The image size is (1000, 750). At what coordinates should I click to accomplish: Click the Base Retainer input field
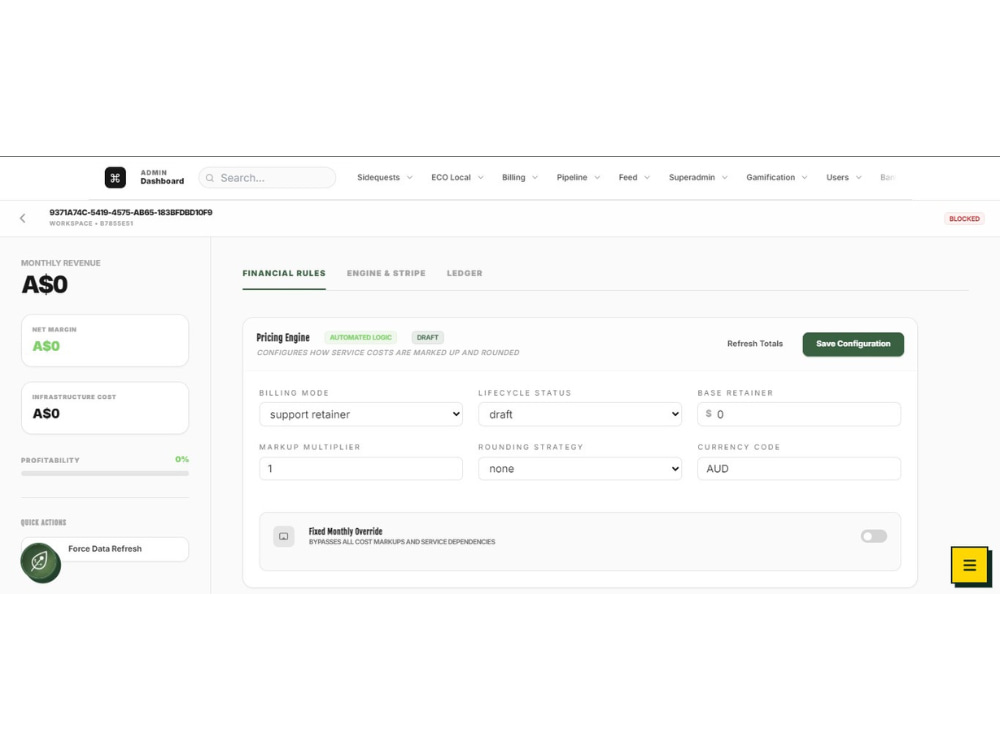798,414
